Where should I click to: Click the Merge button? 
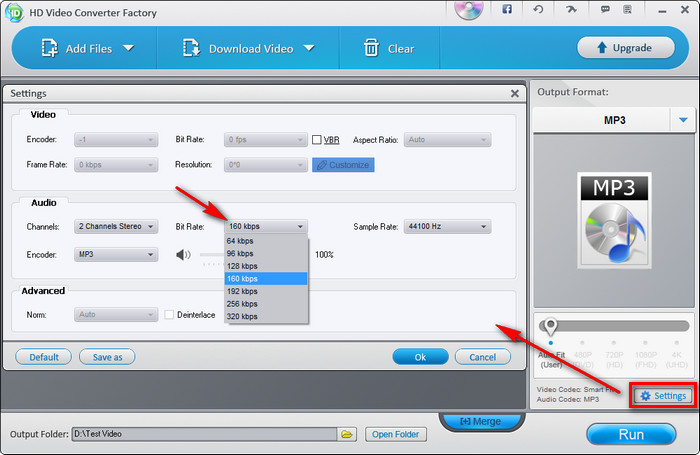[481, 421]
